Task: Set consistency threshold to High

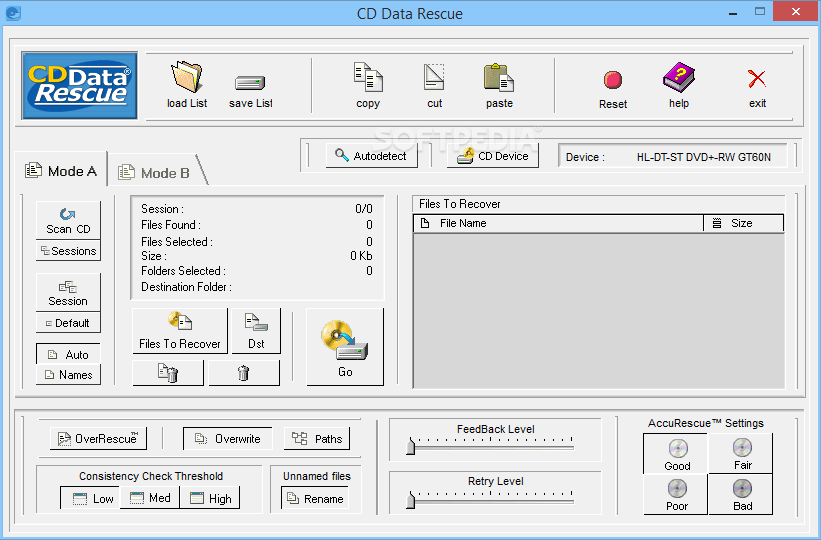Action: (210, 498)
